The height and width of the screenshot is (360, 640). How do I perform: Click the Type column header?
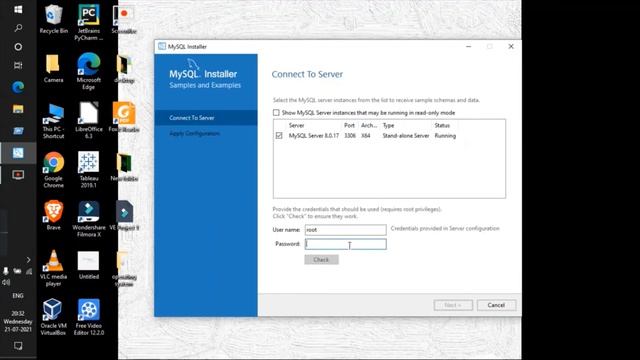click(x=389, y=125)
